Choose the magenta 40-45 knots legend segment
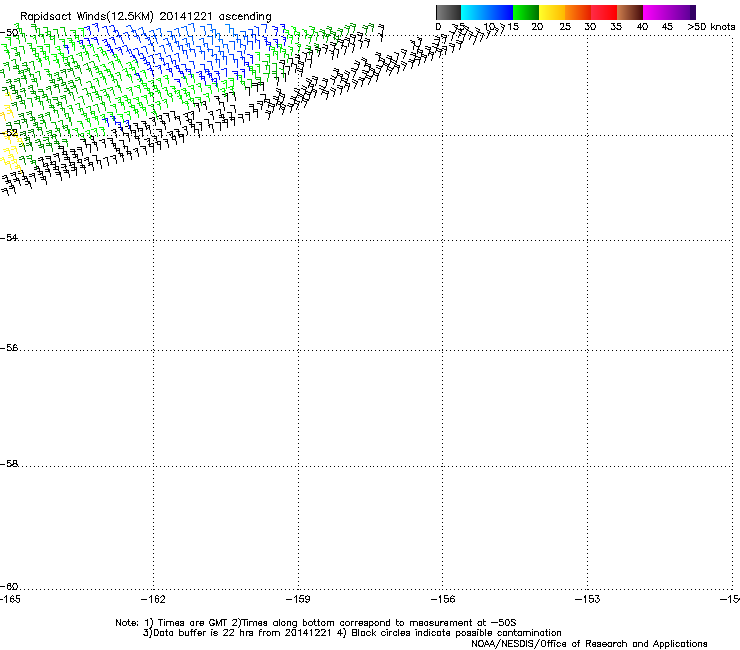 pos(656,12)
